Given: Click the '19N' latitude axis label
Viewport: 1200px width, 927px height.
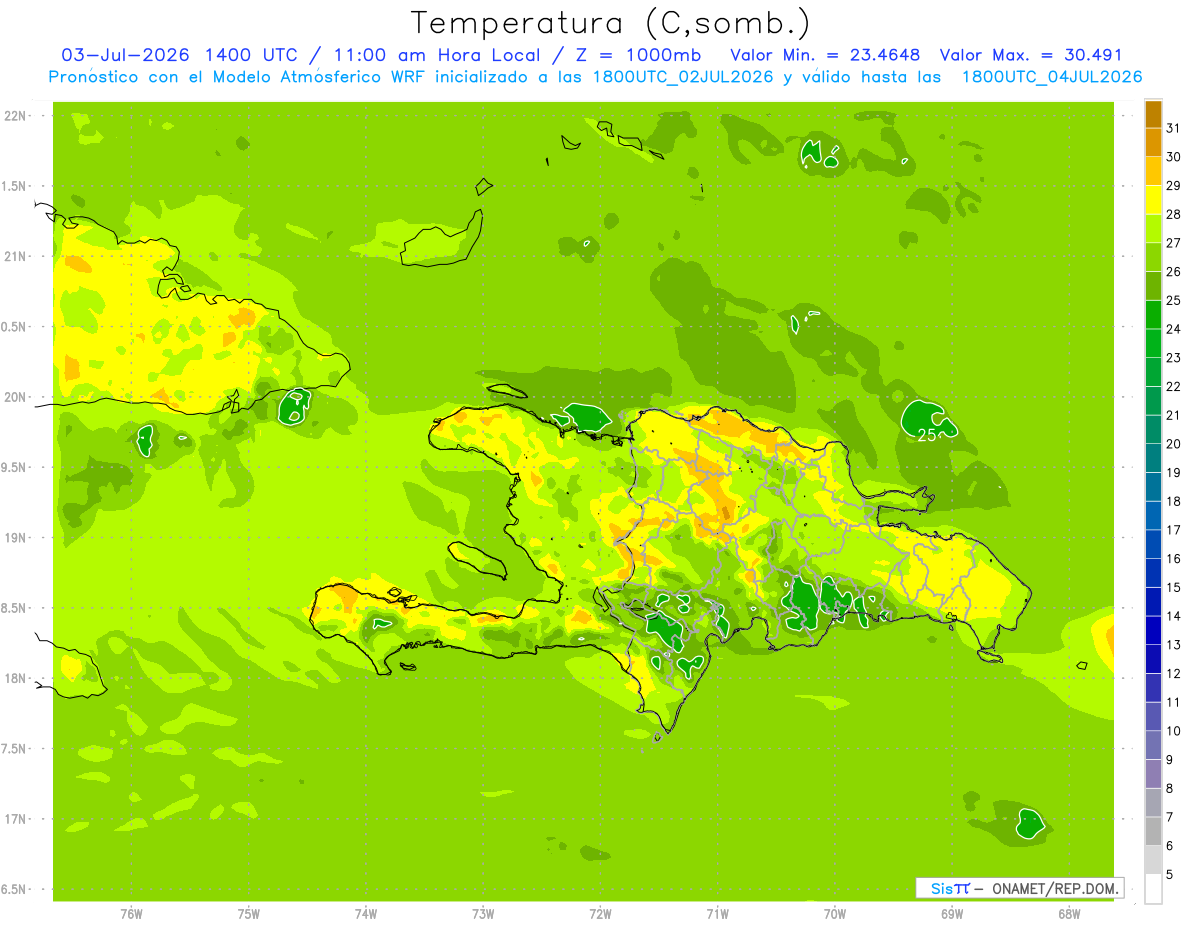Looking at the screenshot, I should pos(15,537).
